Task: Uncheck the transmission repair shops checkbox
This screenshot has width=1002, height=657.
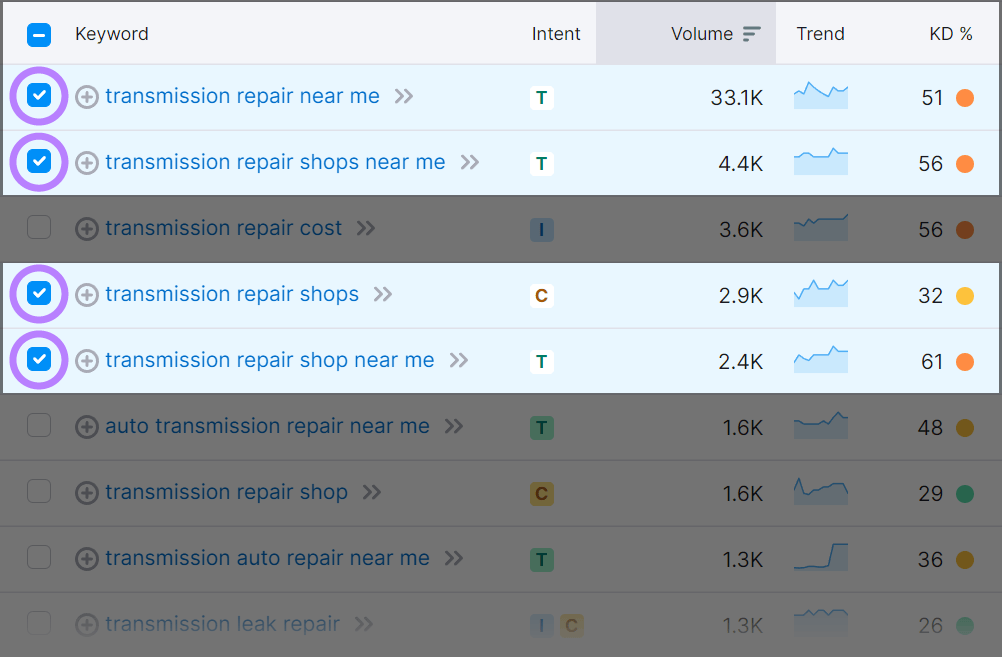Action: [x=39, y=293]
